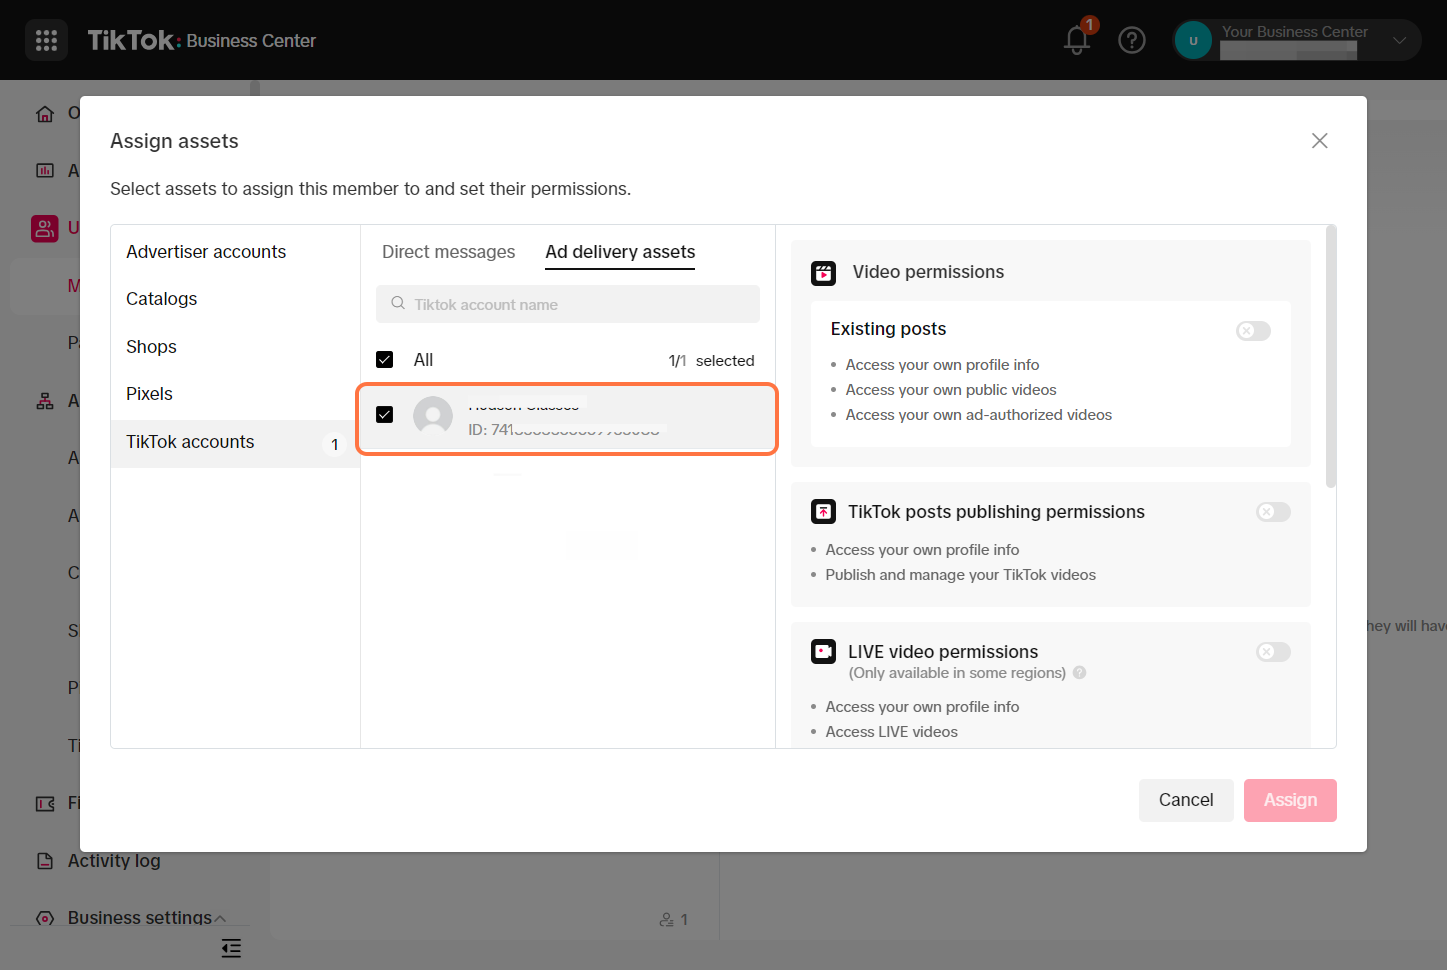The image size is (1447, 970).
Task: Collapse the Business settings section
Action: 220,918
